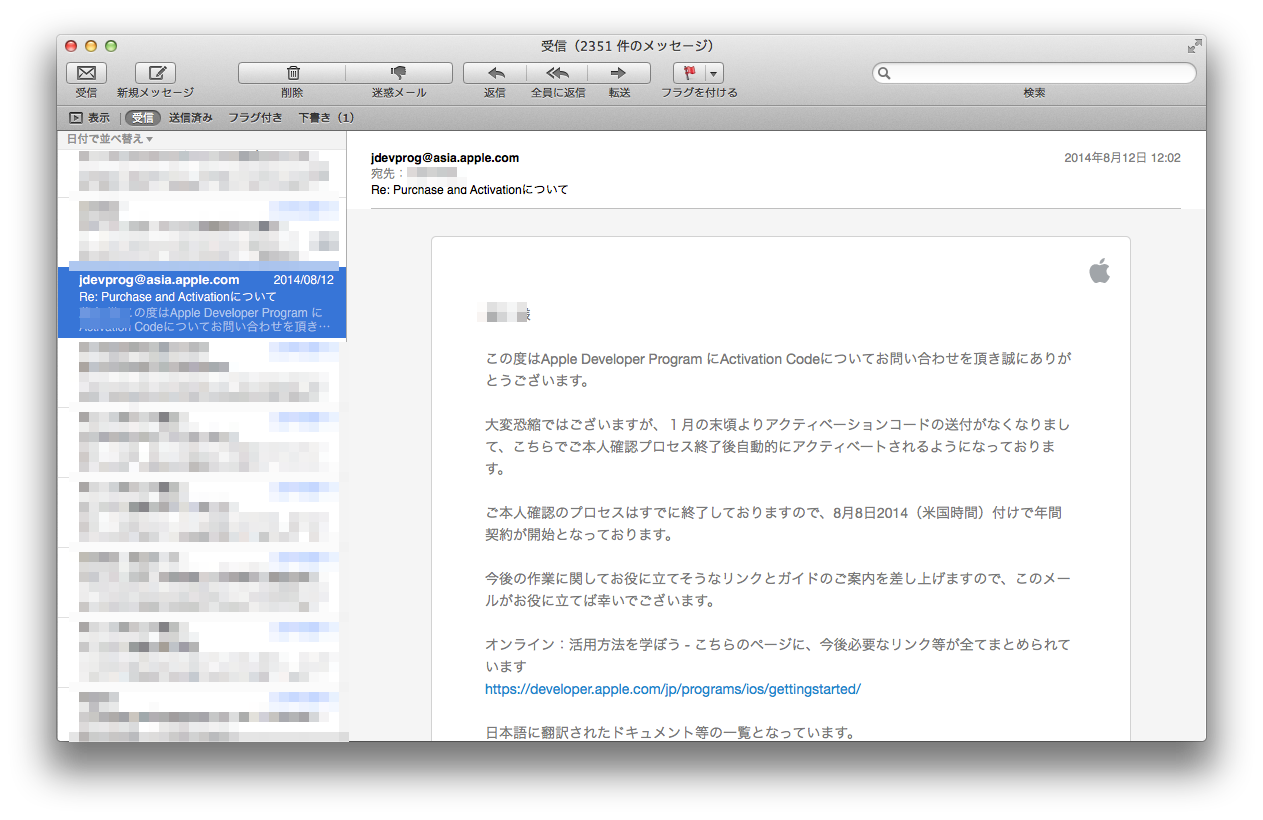1263x820 pixels.
Task: Forward the email with the 転送 arrow icon
Action: [619, 73]
